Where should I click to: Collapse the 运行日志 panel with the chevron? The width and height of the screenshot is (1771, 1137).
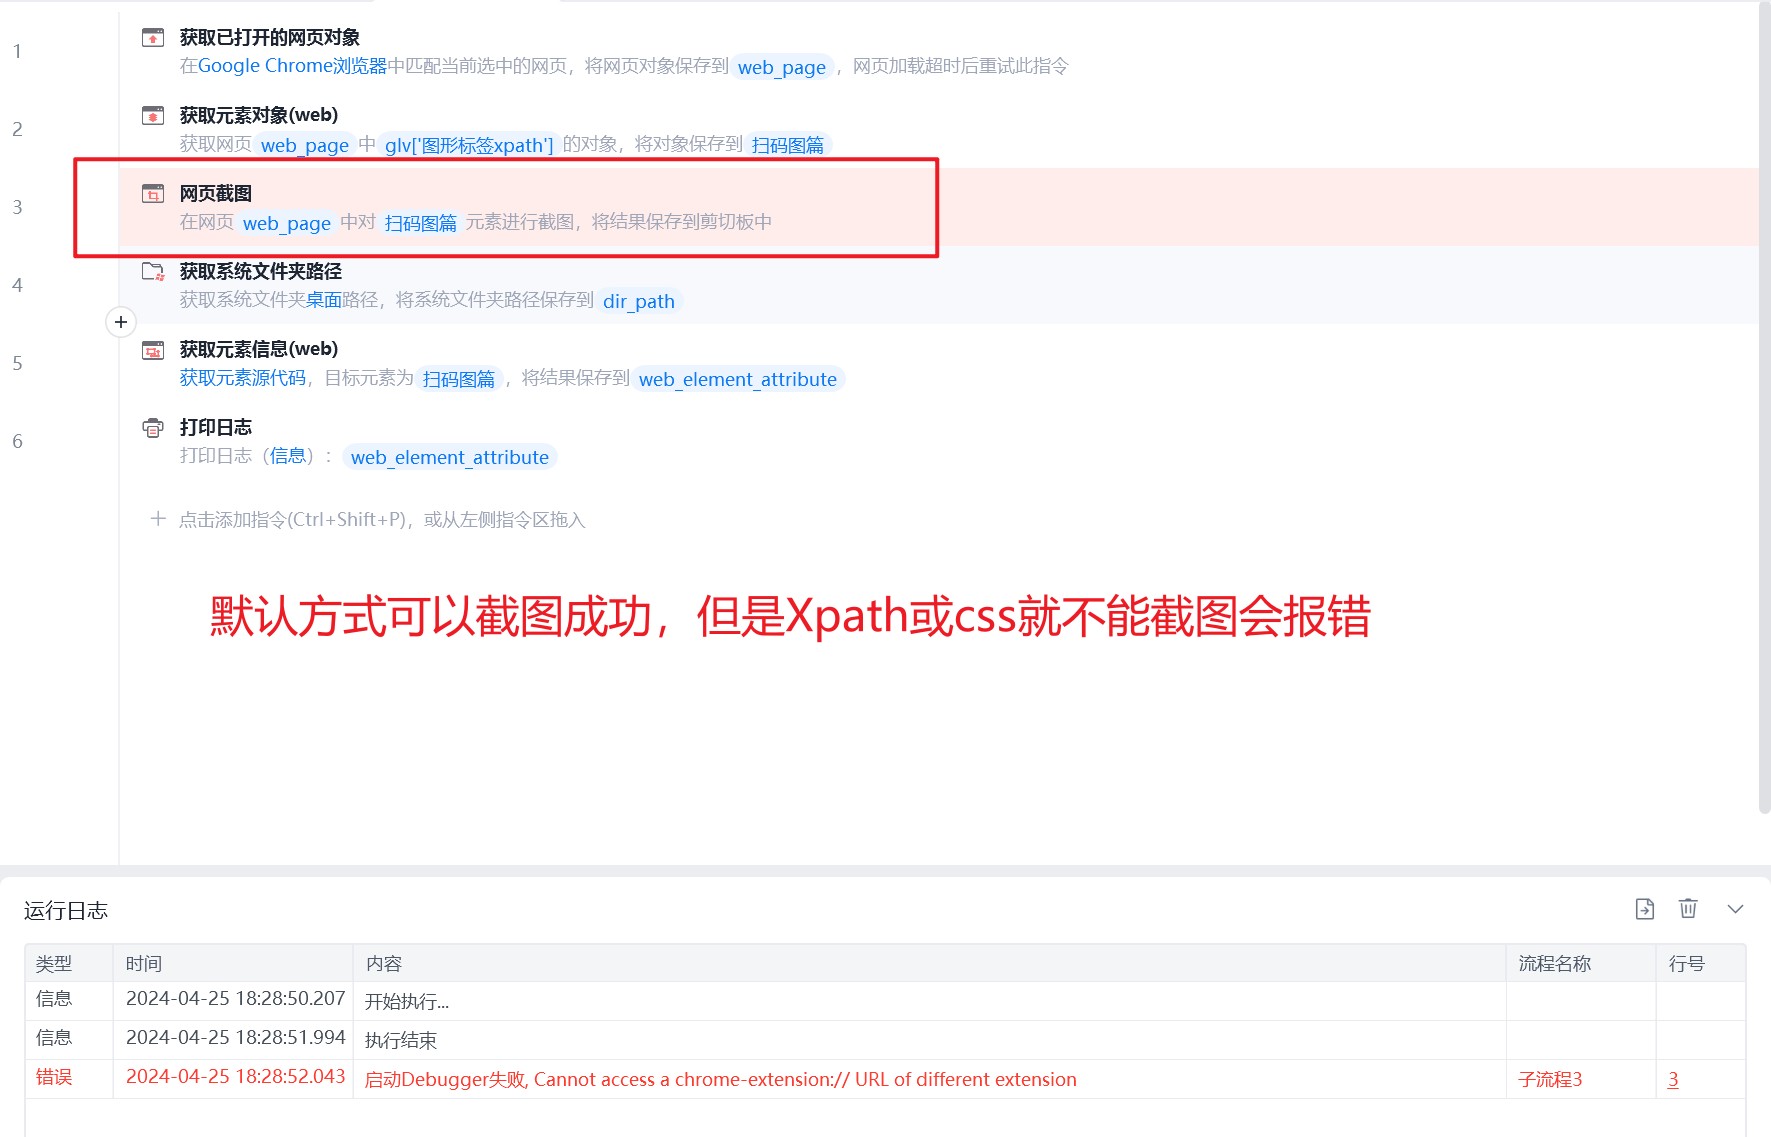(x=1735, y=909)
